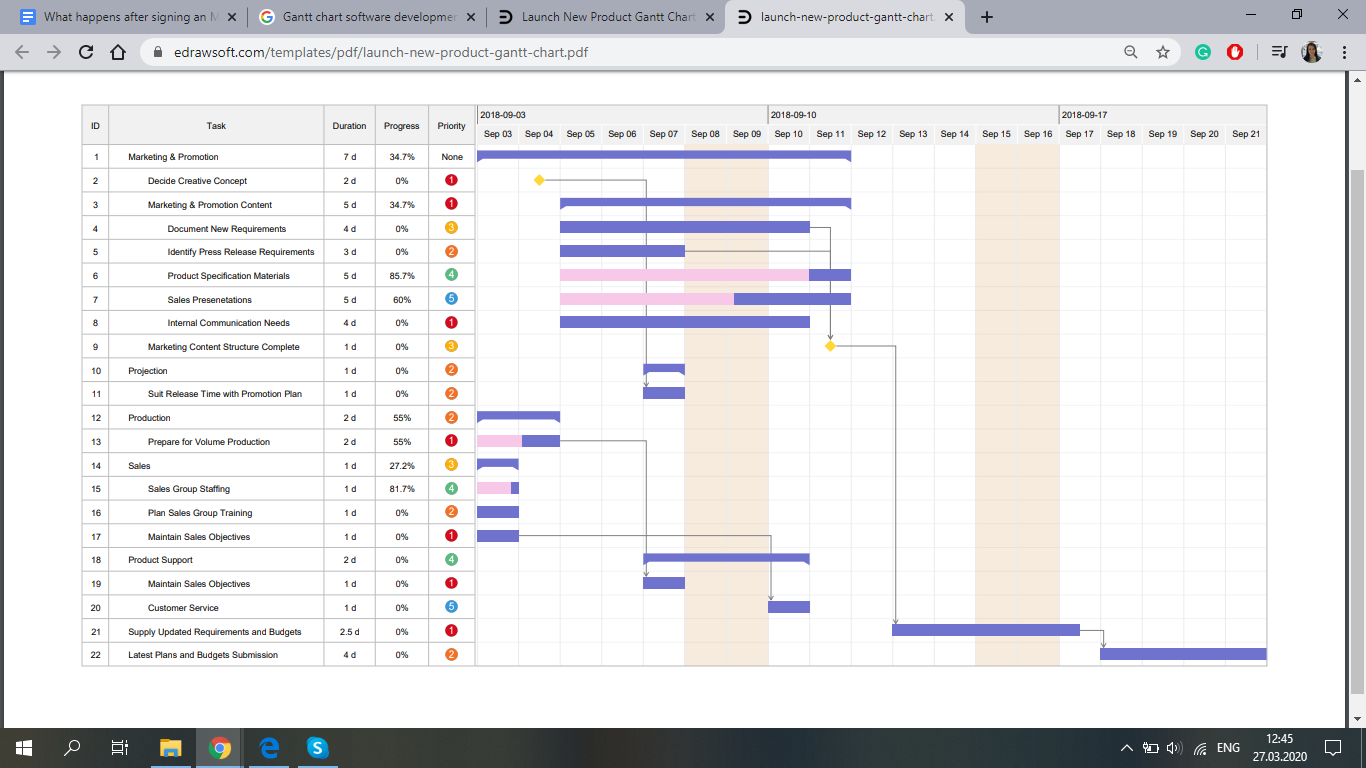
Task: Go to the browser home page
Action: point(118,53)
